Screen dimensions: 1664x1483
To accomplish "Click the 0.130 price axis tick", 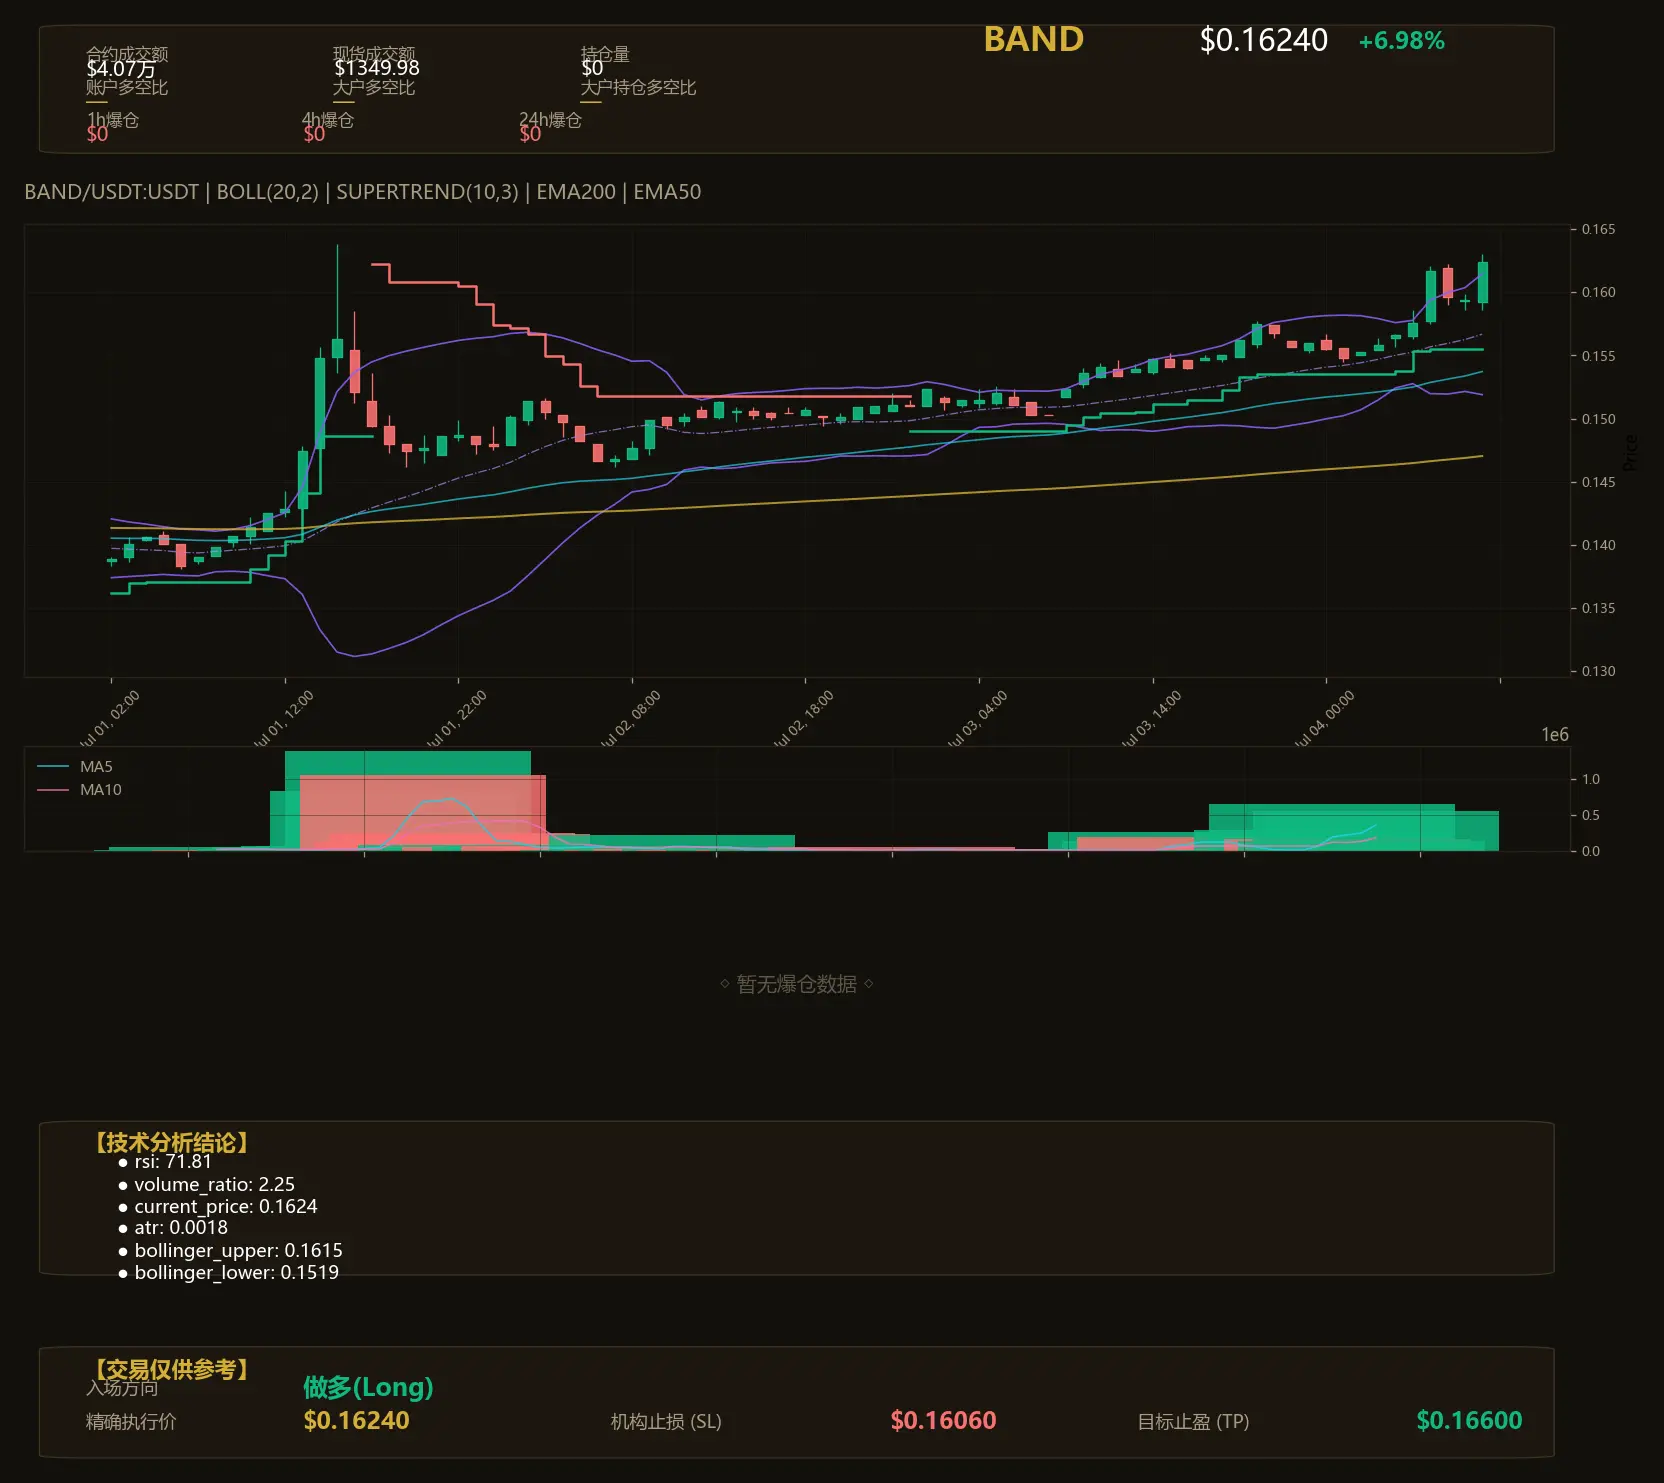I will click(1598, 671).
